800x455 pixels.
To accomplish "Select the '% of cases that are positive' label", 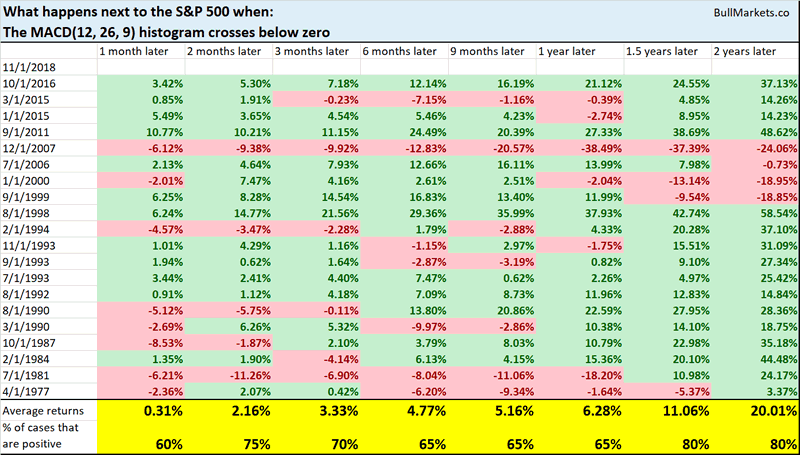I will pos(47,433).
